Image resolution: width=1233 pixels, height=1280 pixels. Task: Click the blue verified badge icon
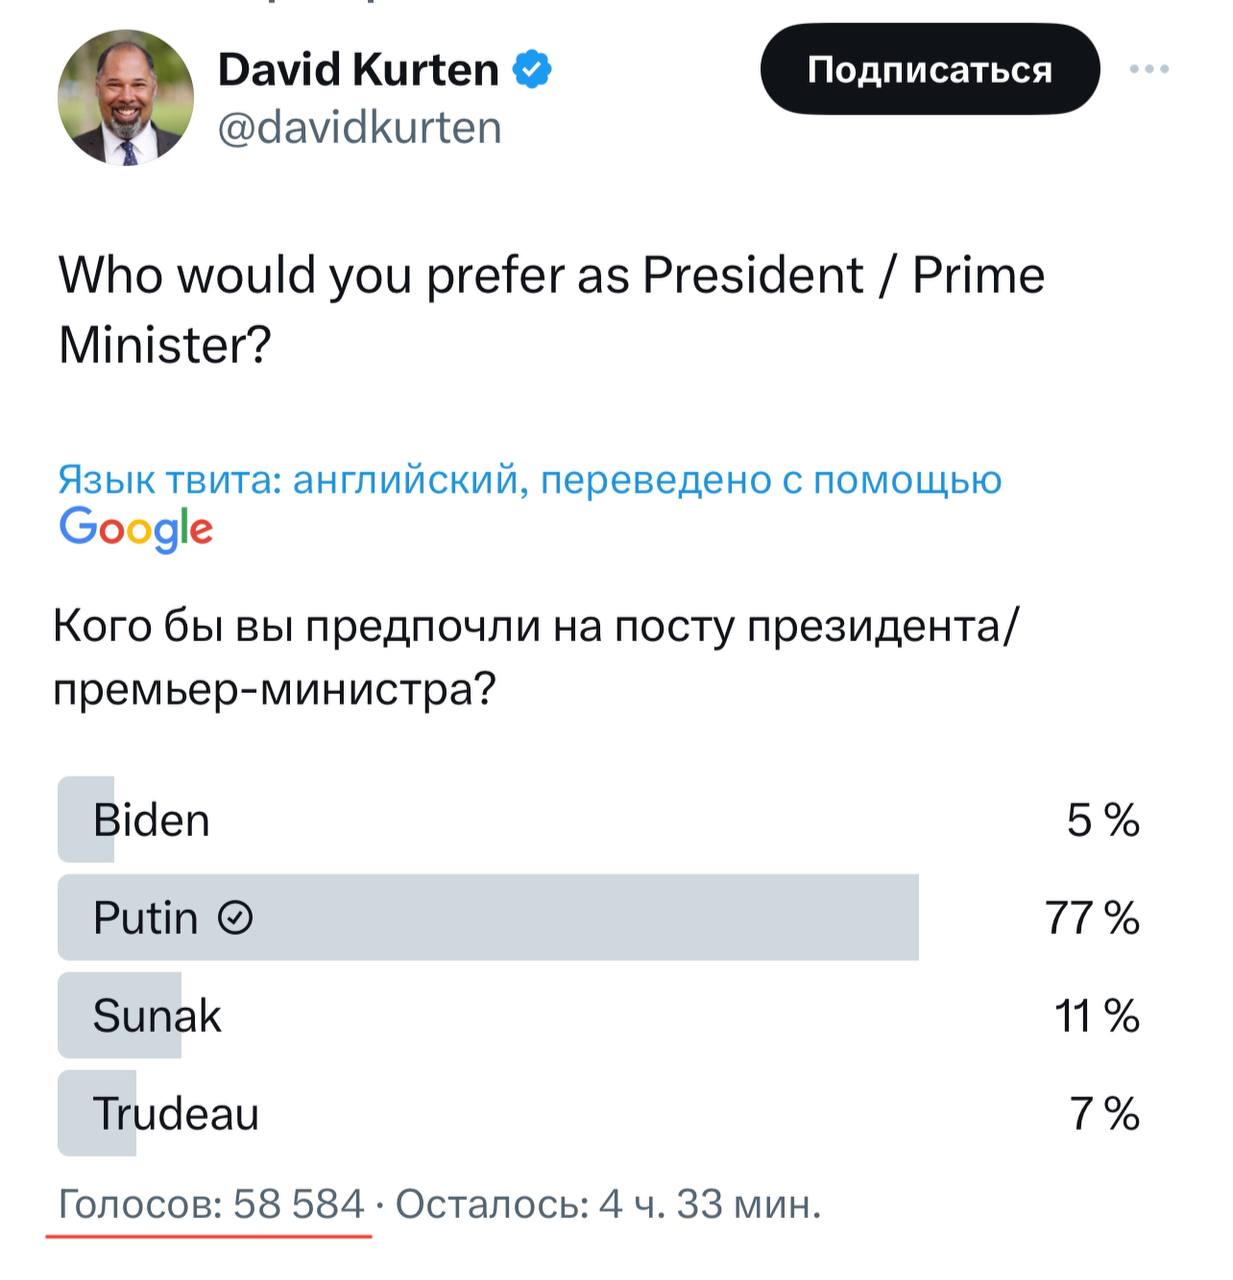tap(532, 70)
